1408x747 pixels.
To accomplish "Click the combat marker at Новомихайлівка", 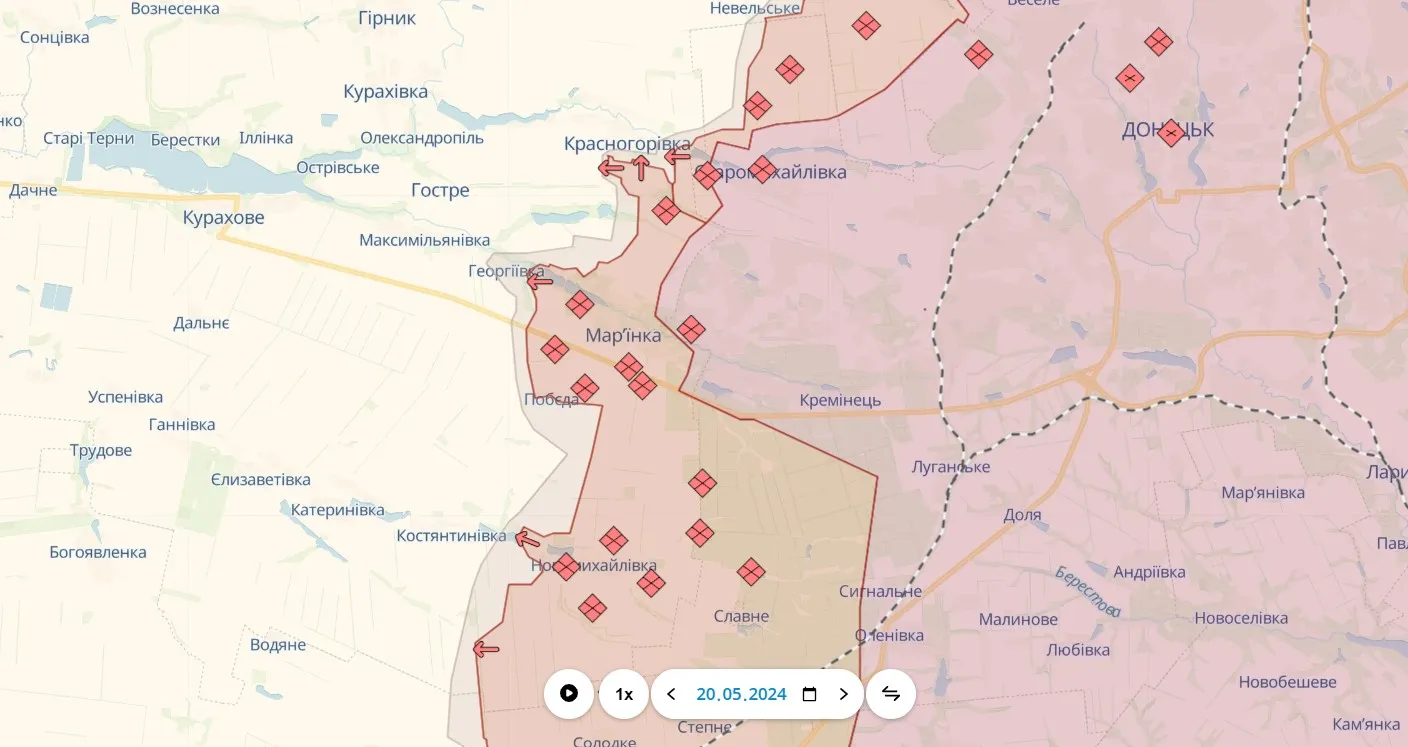I will point(566,566).
